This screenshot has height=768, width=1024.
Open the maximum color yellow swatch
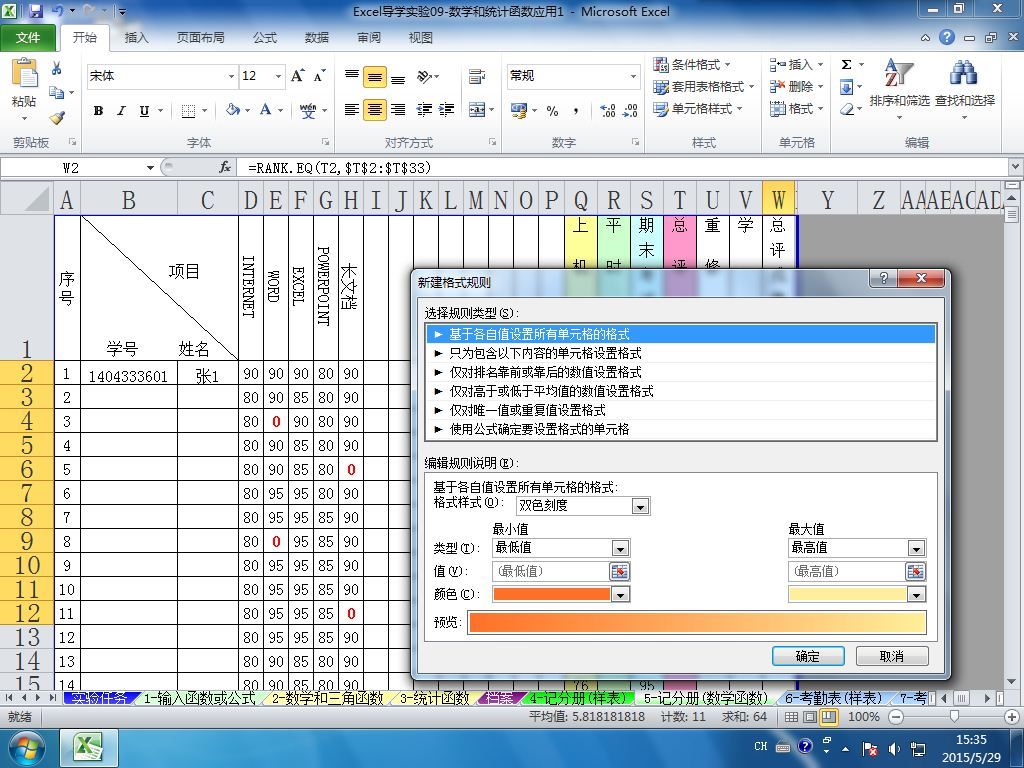(857, 594)
